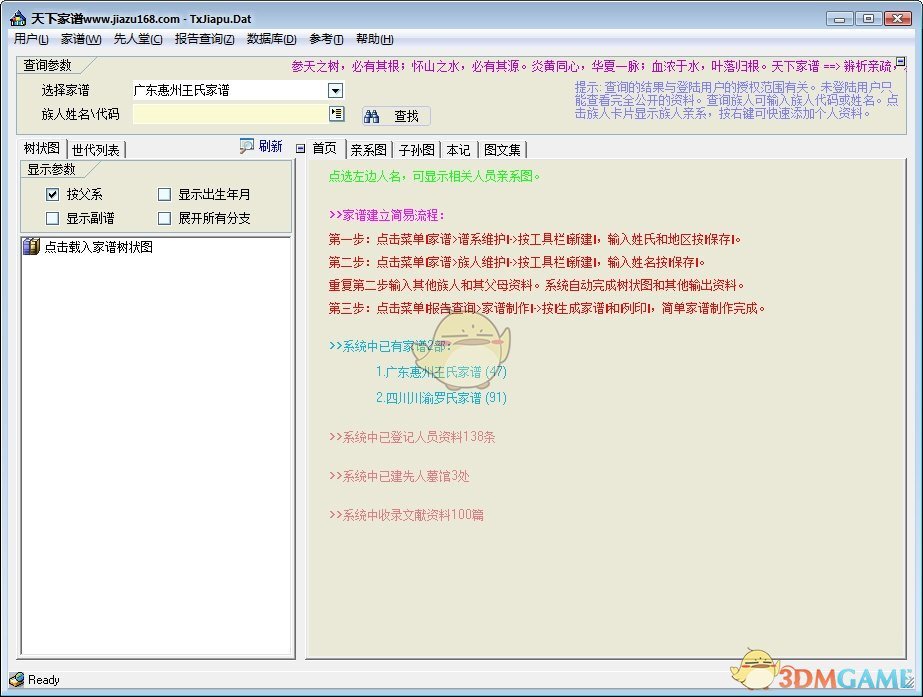Collapse the left panel with the square expander

[300, 148]
